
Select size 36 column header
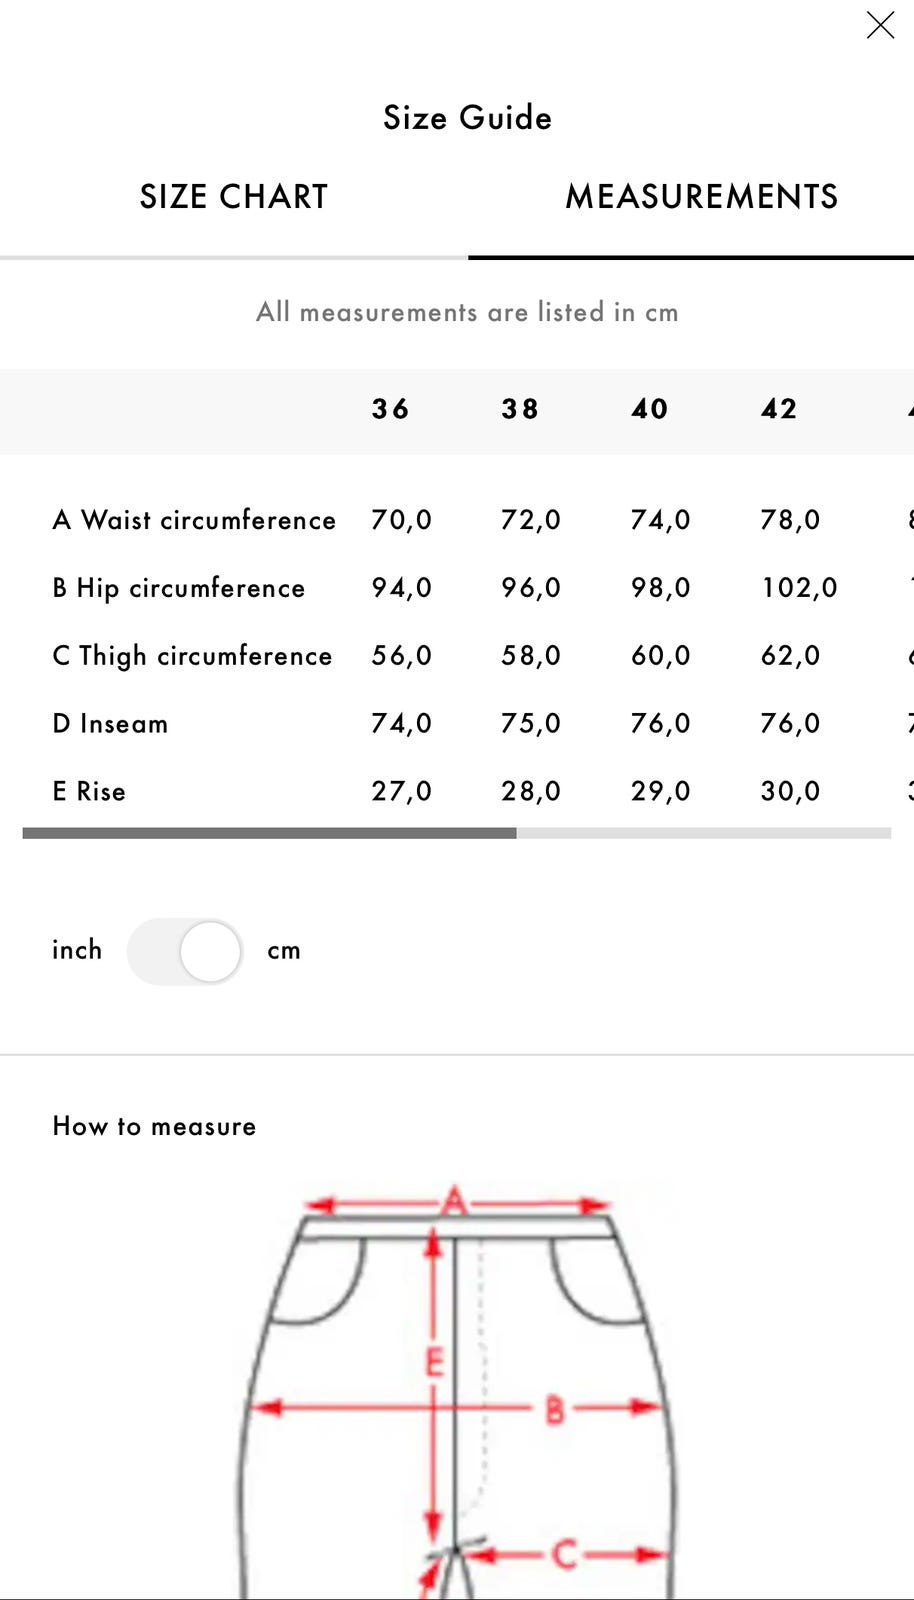[390, 409]
